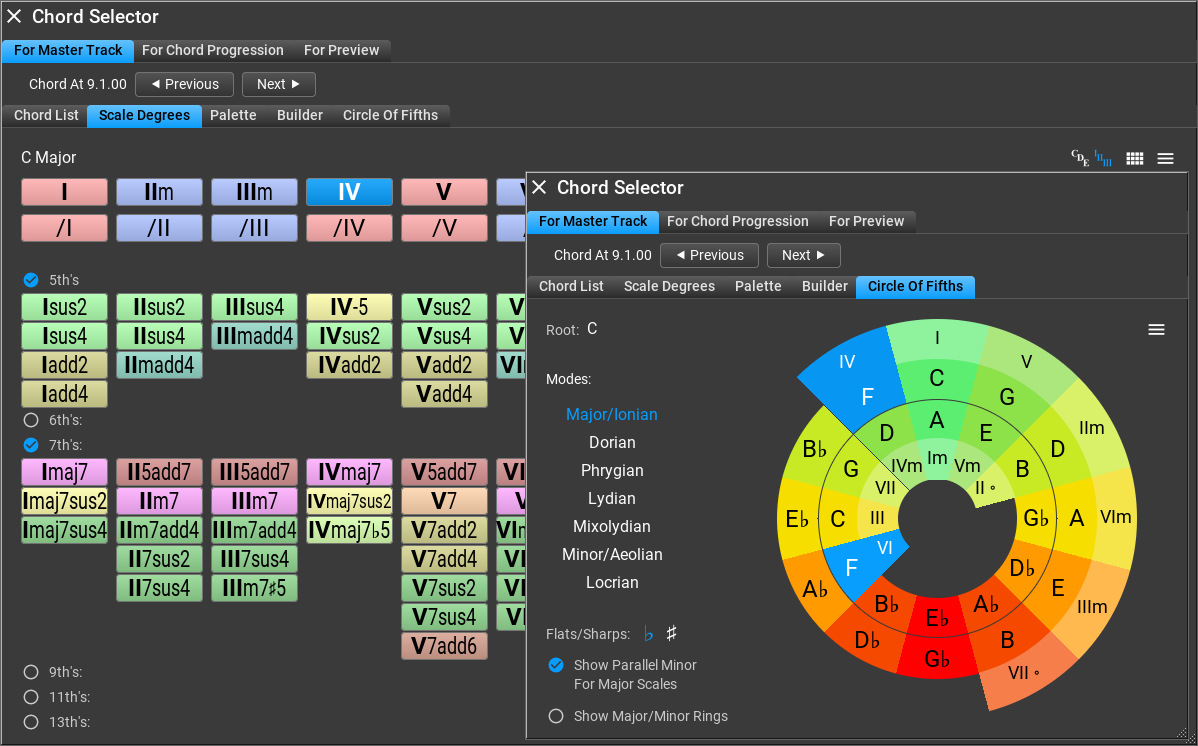1198x746 pixels.
Task: Open the Circle Of Fifths hamburger menu
Action: [x=1156, y=328]
